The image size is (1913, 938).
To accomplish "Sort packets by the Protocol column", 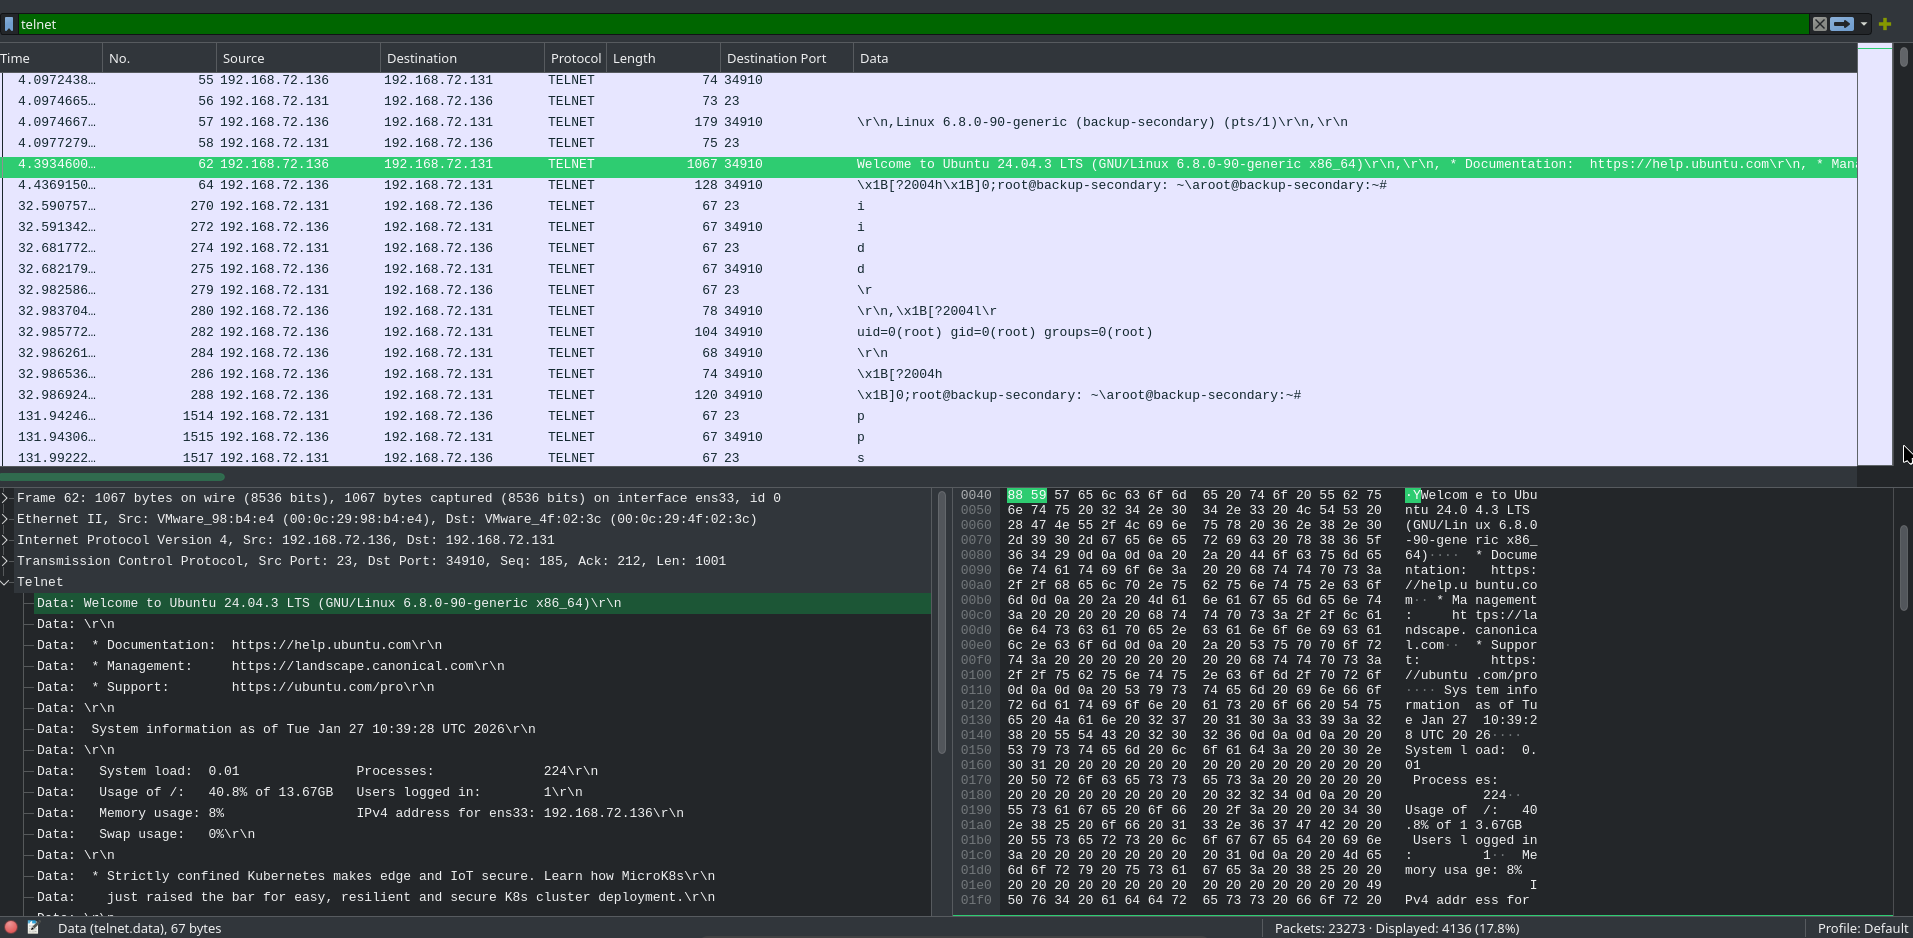I will click(575, 58).
